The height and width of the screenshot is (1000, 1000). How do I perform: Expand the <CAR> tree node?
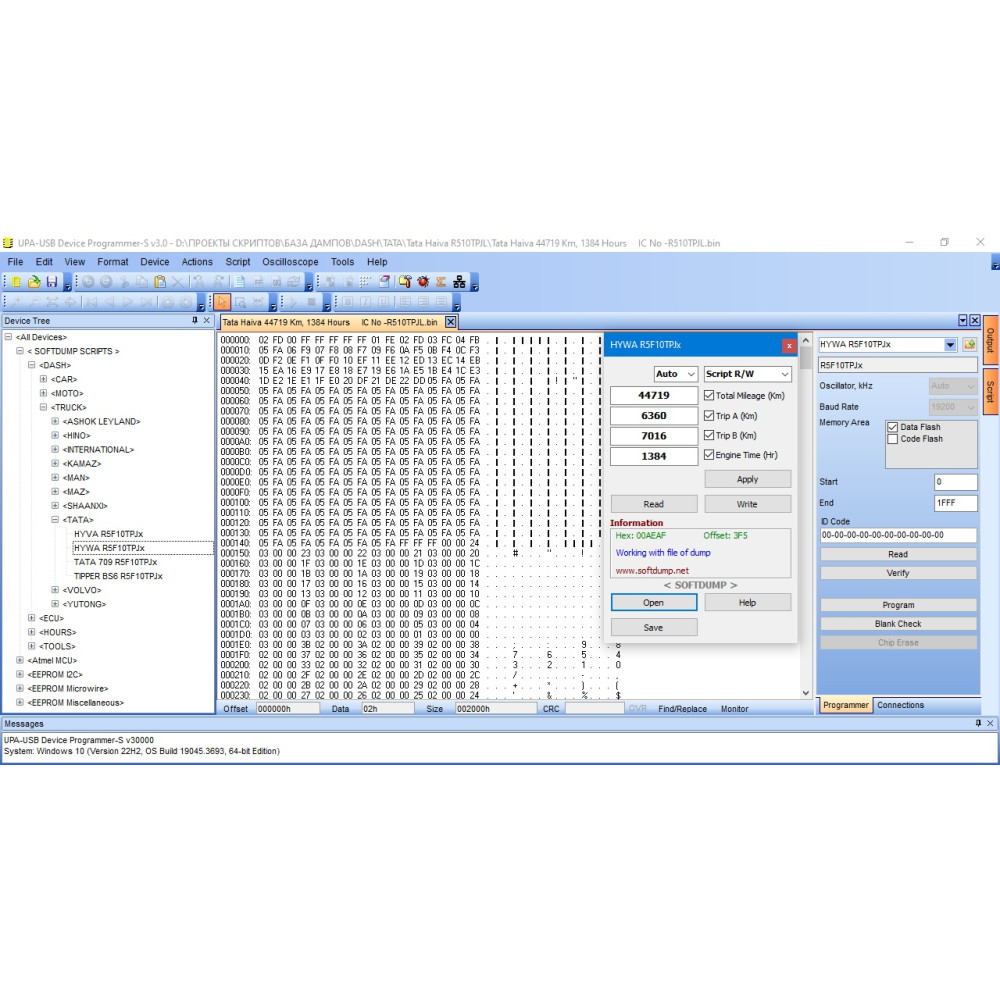click(x=43, y=379)
